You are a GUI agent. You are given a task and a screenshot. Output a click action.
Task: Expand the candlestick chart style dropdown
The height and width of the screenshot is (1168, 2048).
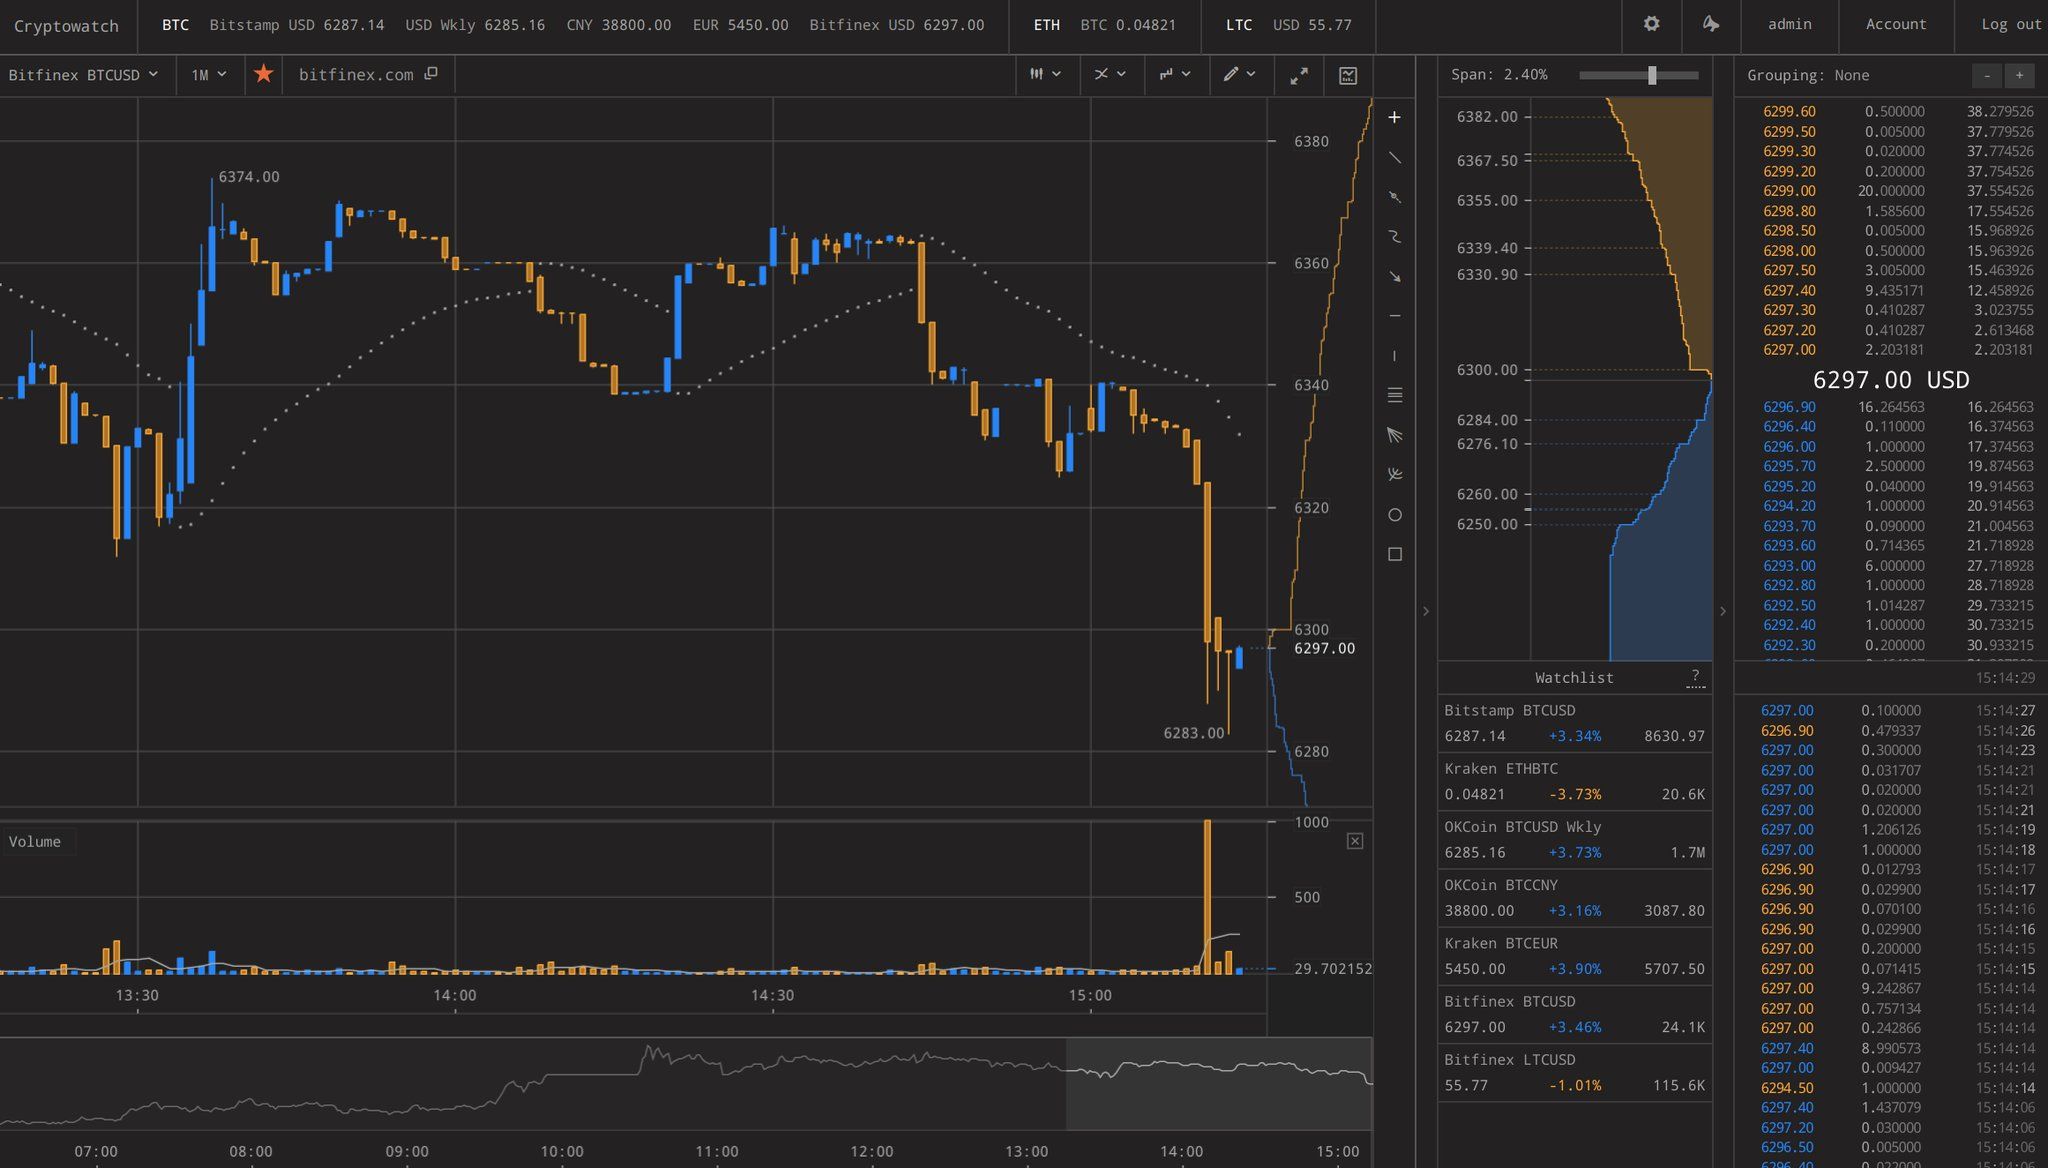(x=1046, y=74)
